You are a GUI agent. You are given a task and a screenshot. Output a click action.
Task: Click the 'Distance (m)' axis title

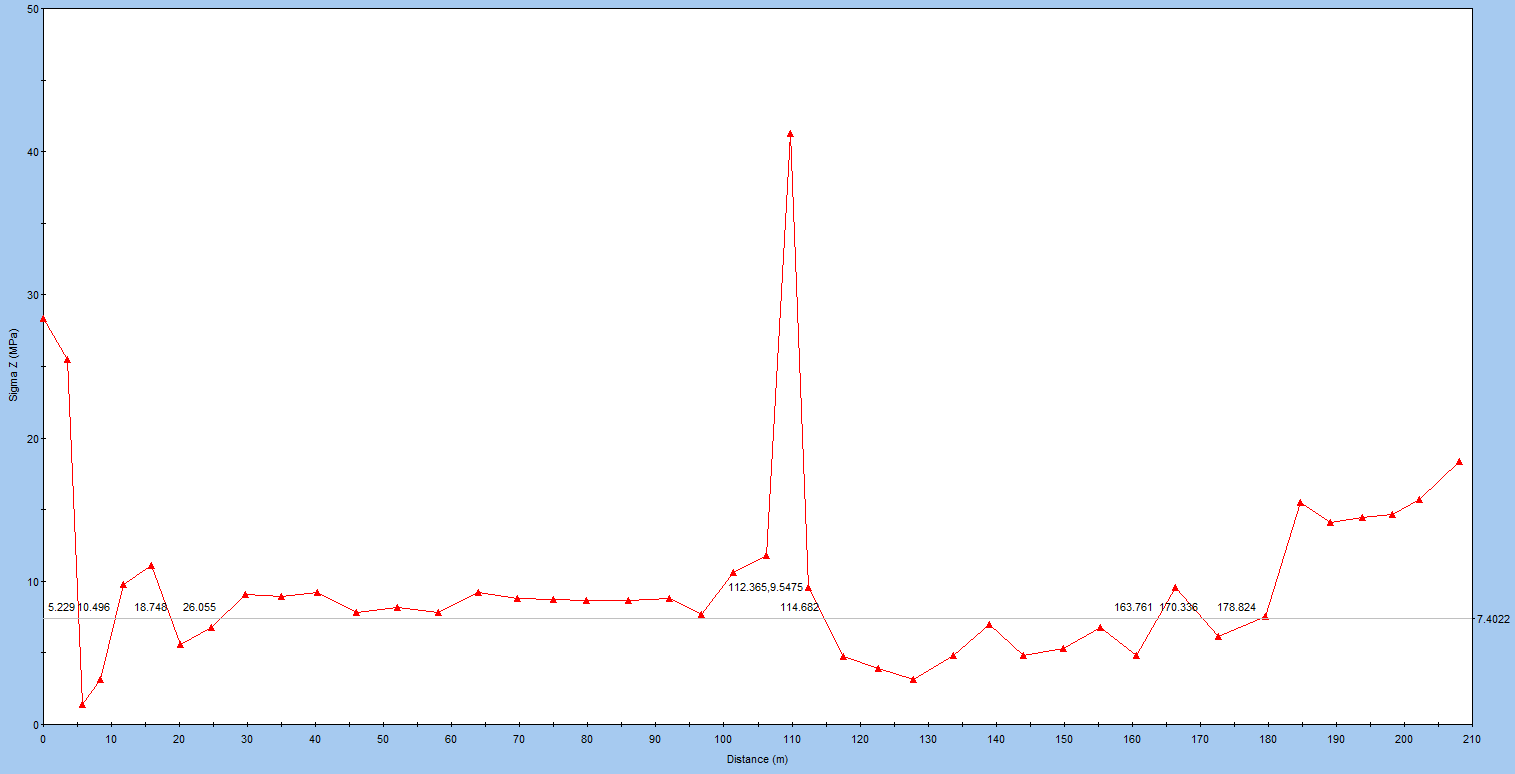(x=757, y=759)
